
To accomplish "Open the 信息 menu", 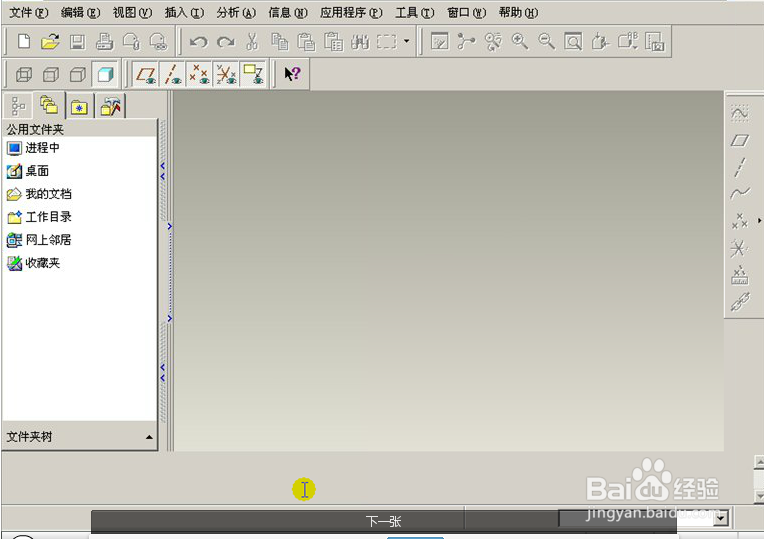I will click(287, 13).
